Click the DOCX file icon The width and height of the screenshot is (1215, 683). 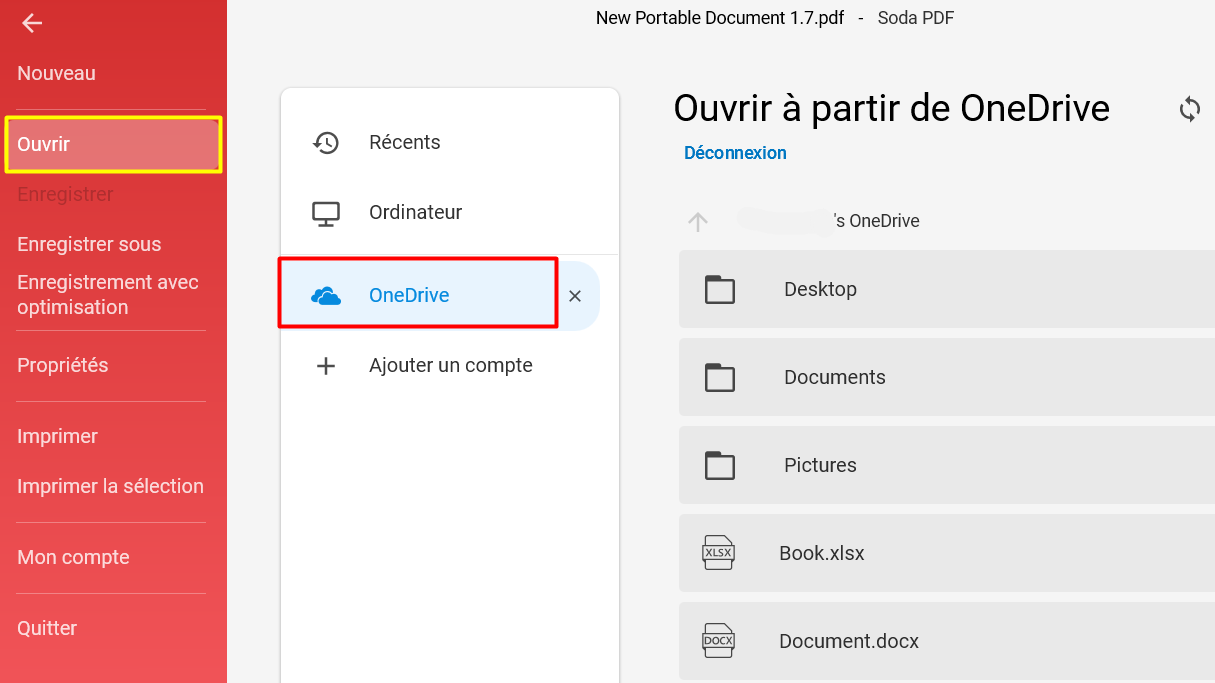tap(718, 641)
